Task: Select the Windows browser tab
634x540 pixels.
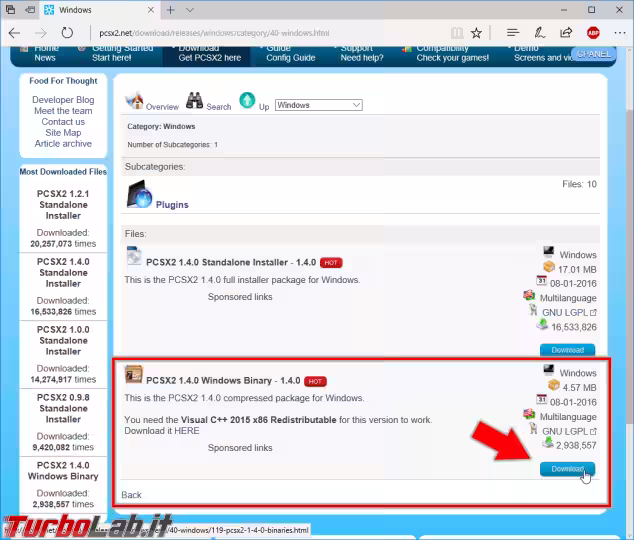Action: pos(99,10)
